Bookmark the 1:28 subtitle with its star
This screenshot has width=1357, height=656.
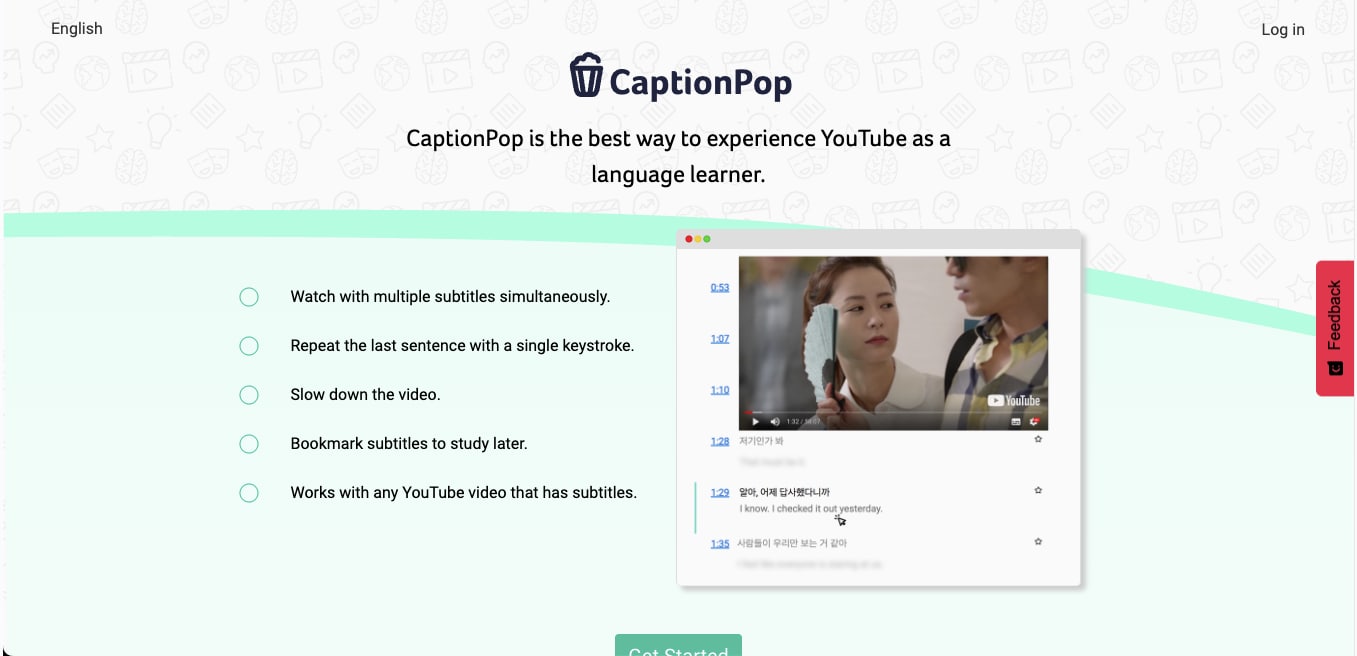click(x=1038, y=439)
